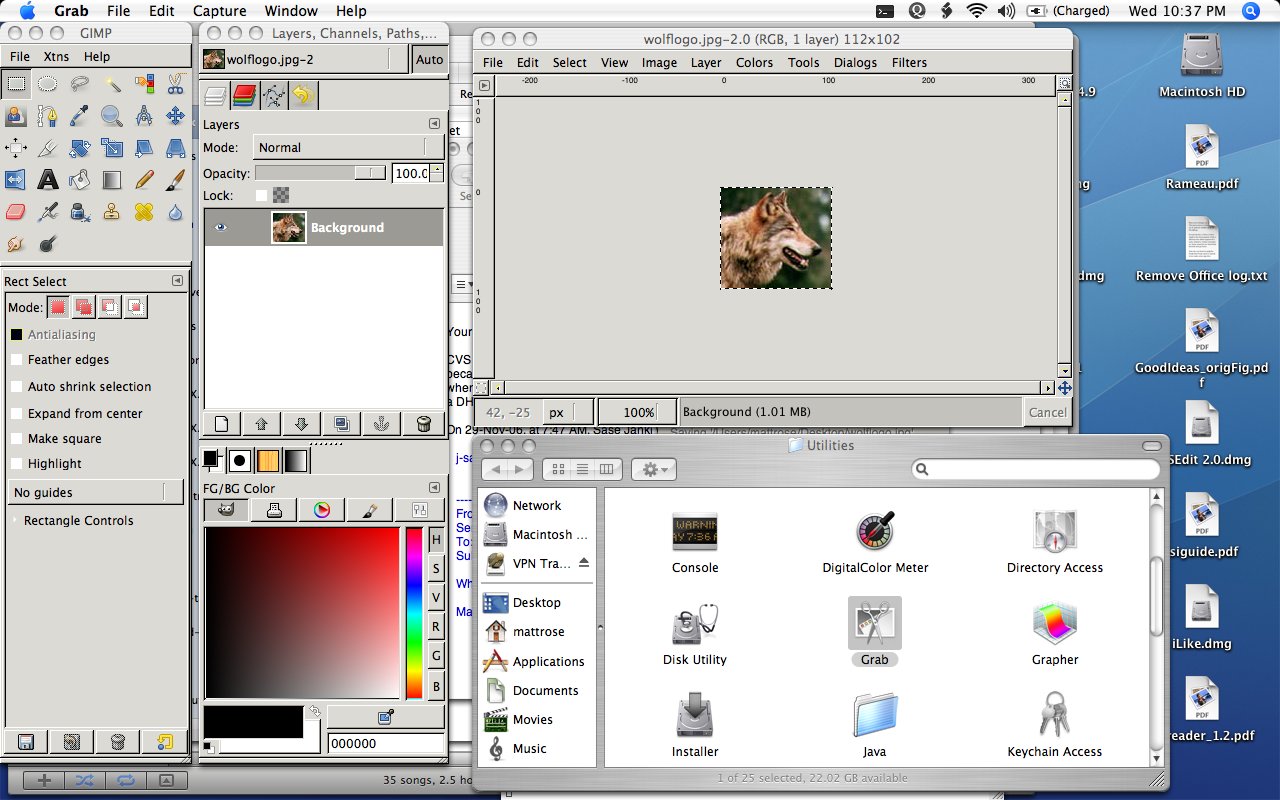Viewport: 1280px width, 800px height.
Task: Activate the Text tool
Action: [47, 180]
